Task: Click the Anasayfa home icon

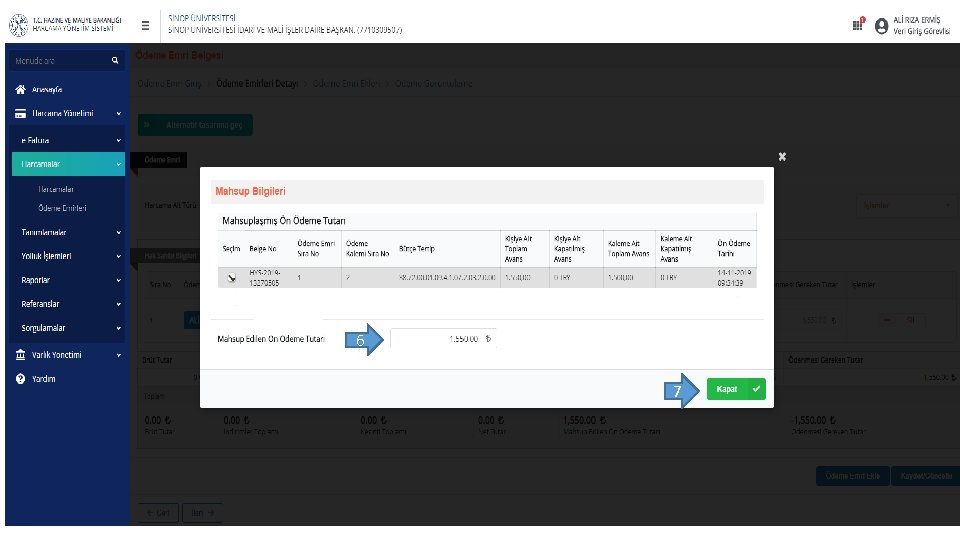Action: click(x=20, y=89)
